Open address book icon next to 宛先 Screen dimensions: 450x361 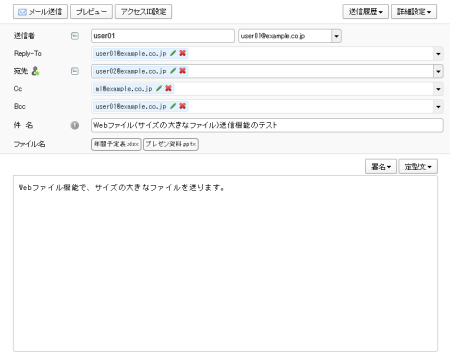pos(35,71)
